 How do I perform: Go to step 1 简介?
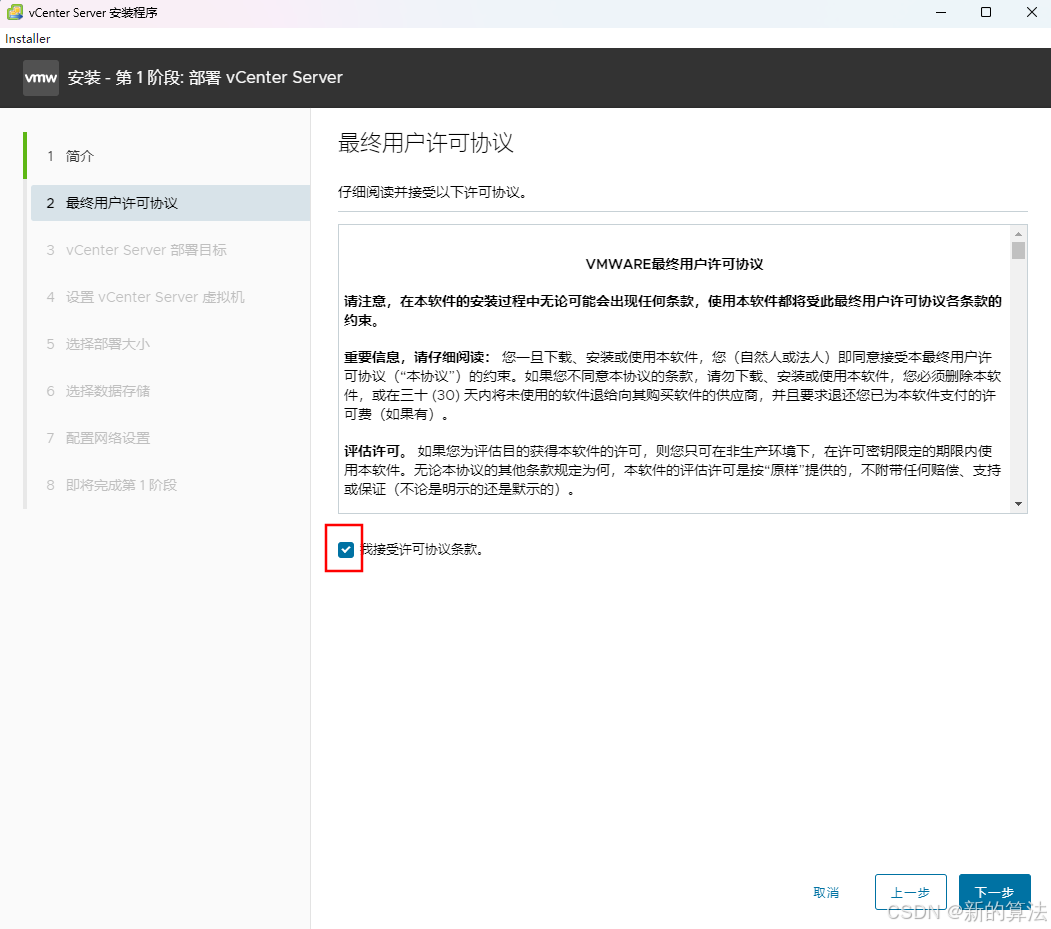coord(170,156)
